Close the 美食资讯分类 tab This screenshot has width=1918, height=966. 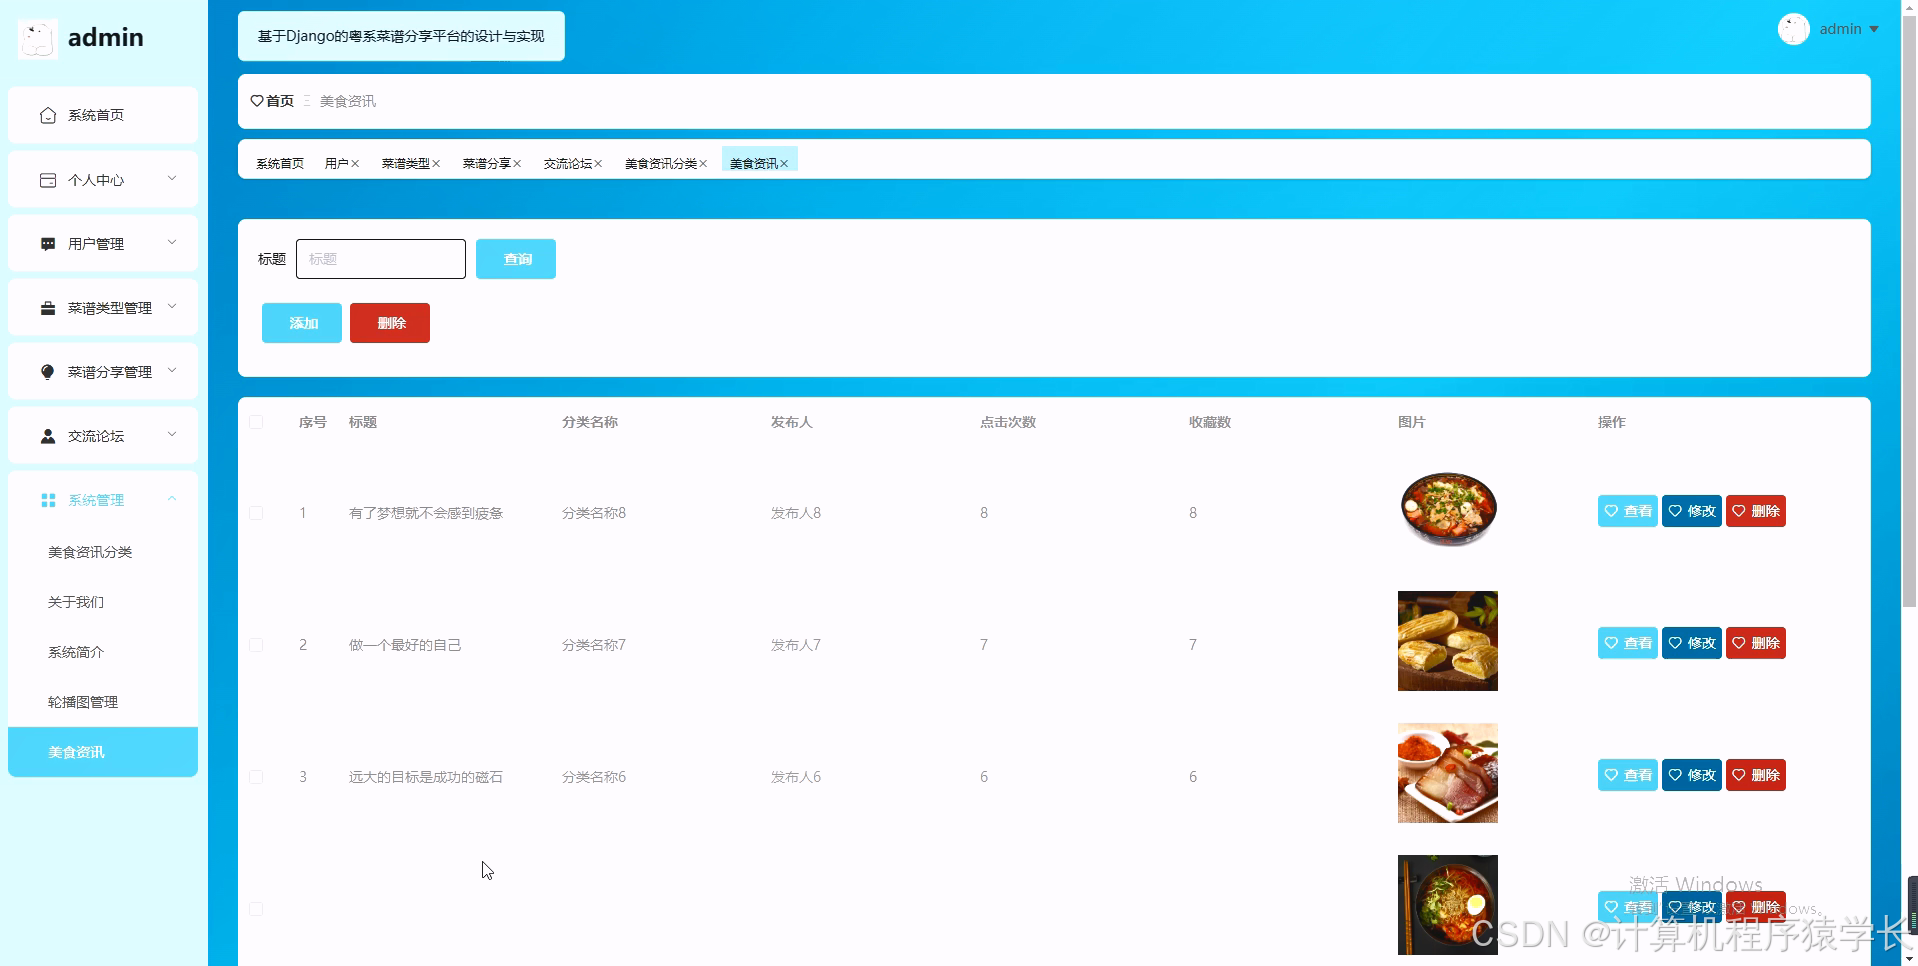703,164
